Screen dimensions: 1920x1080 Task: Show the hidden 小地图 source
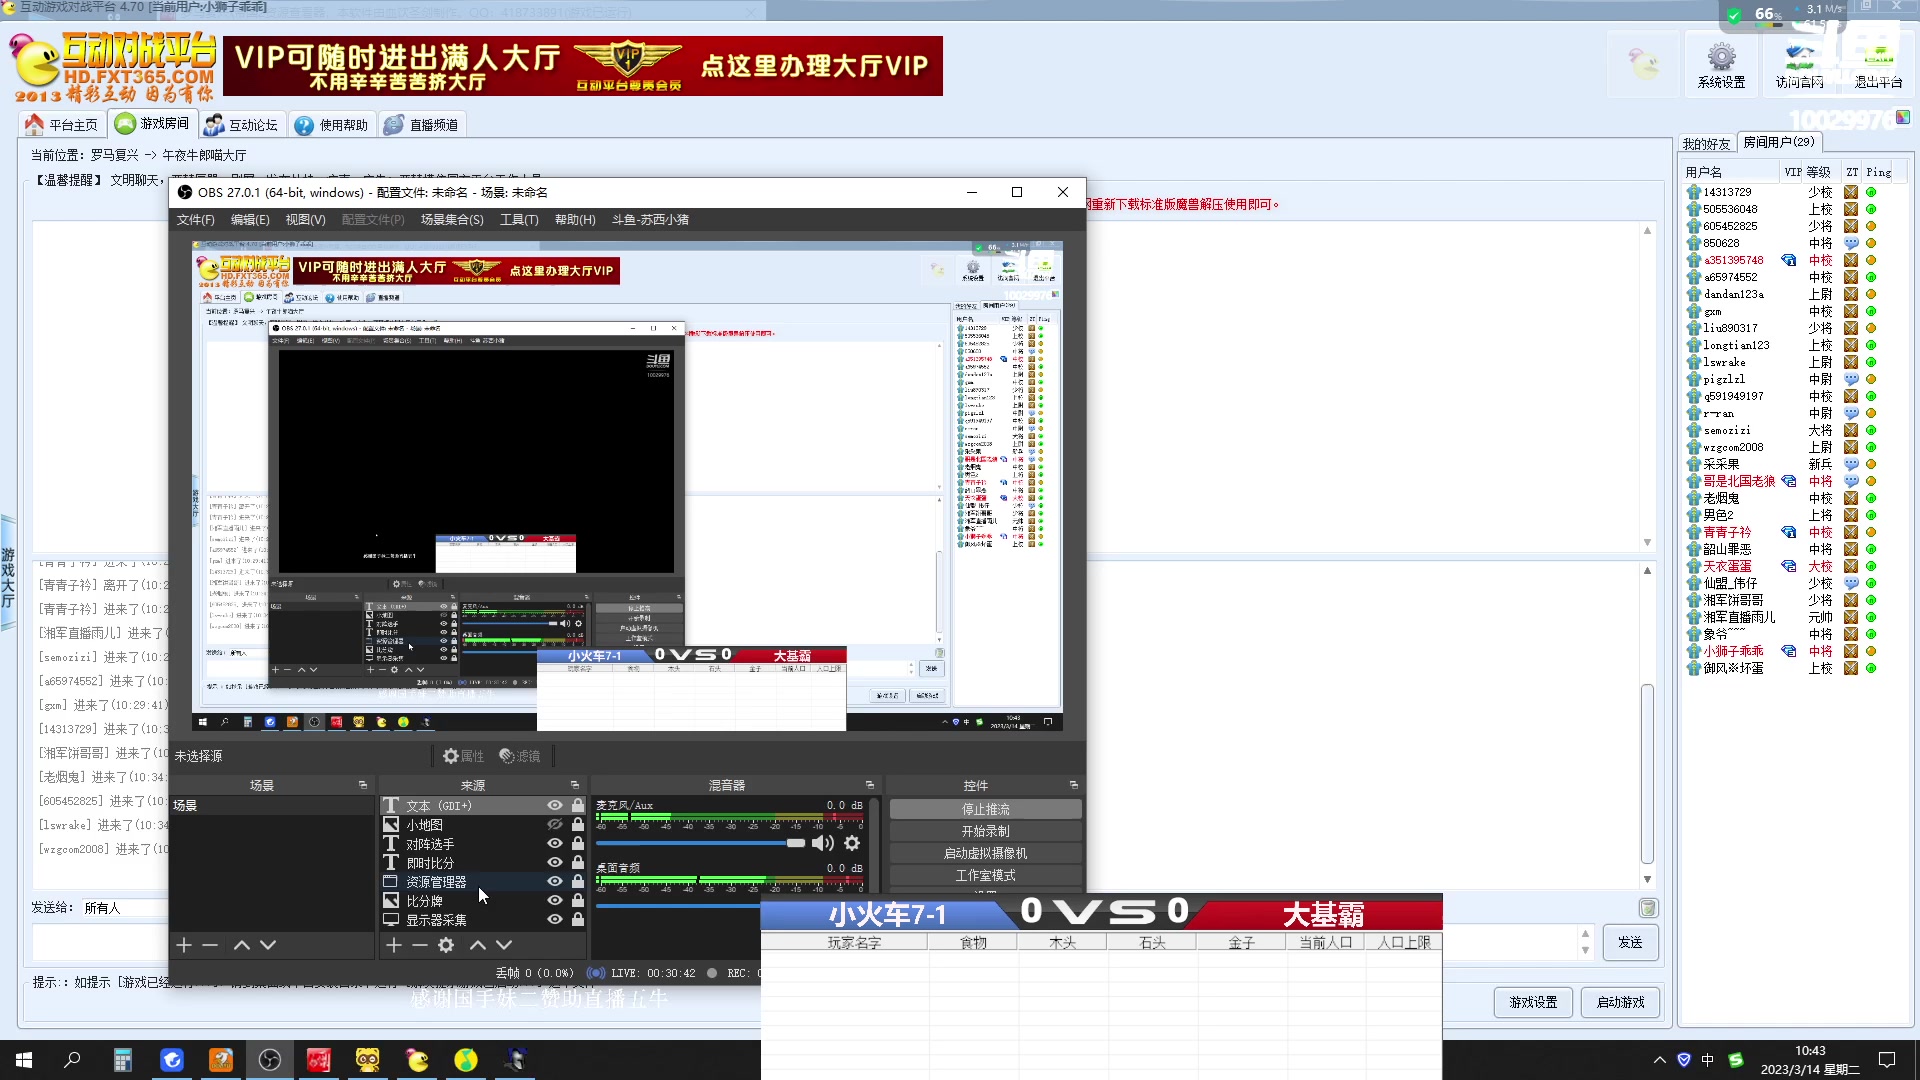pyautogui.click(x=554, y=825)
